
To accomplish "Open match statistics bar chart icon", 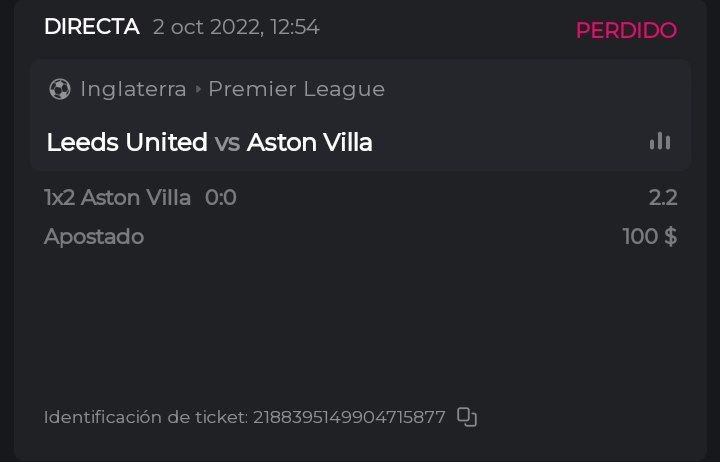I will pyautogui.click(x=660, y=142).
